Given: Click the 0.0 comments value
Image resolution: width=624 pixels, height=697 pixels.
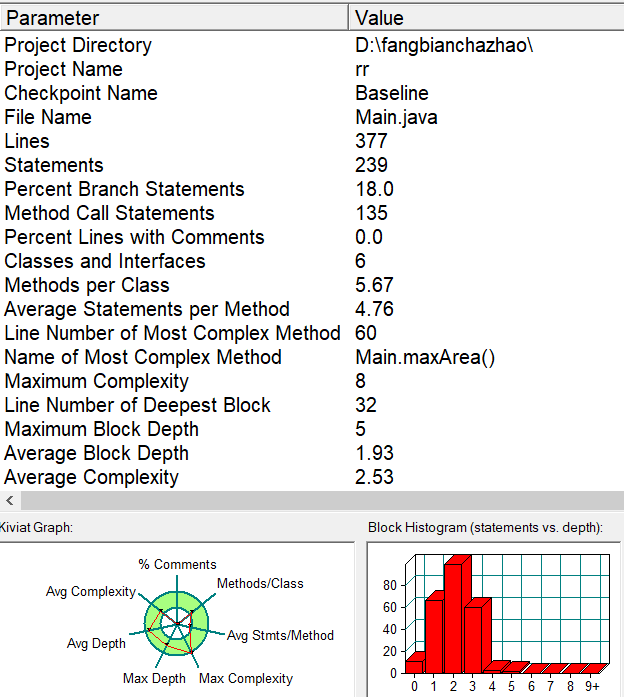Looking at the screenshot, I should pyautogui.click(x=369, y=237).
